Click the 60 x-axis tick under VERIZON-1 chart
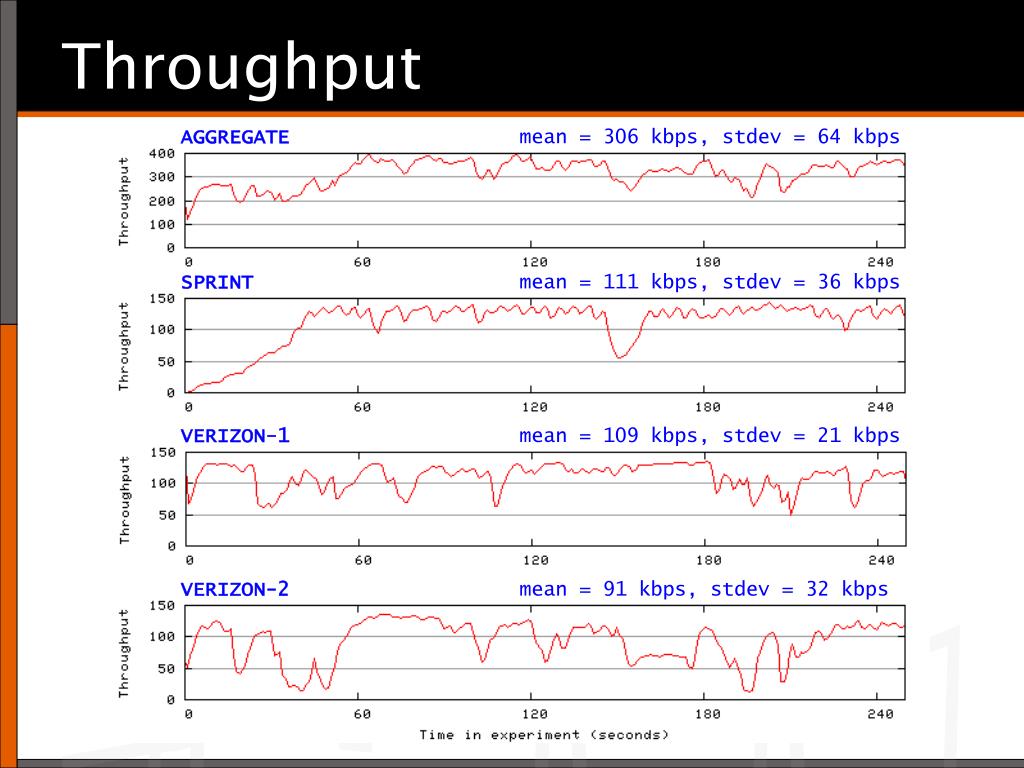1024x768 pixels. point(362,560)
